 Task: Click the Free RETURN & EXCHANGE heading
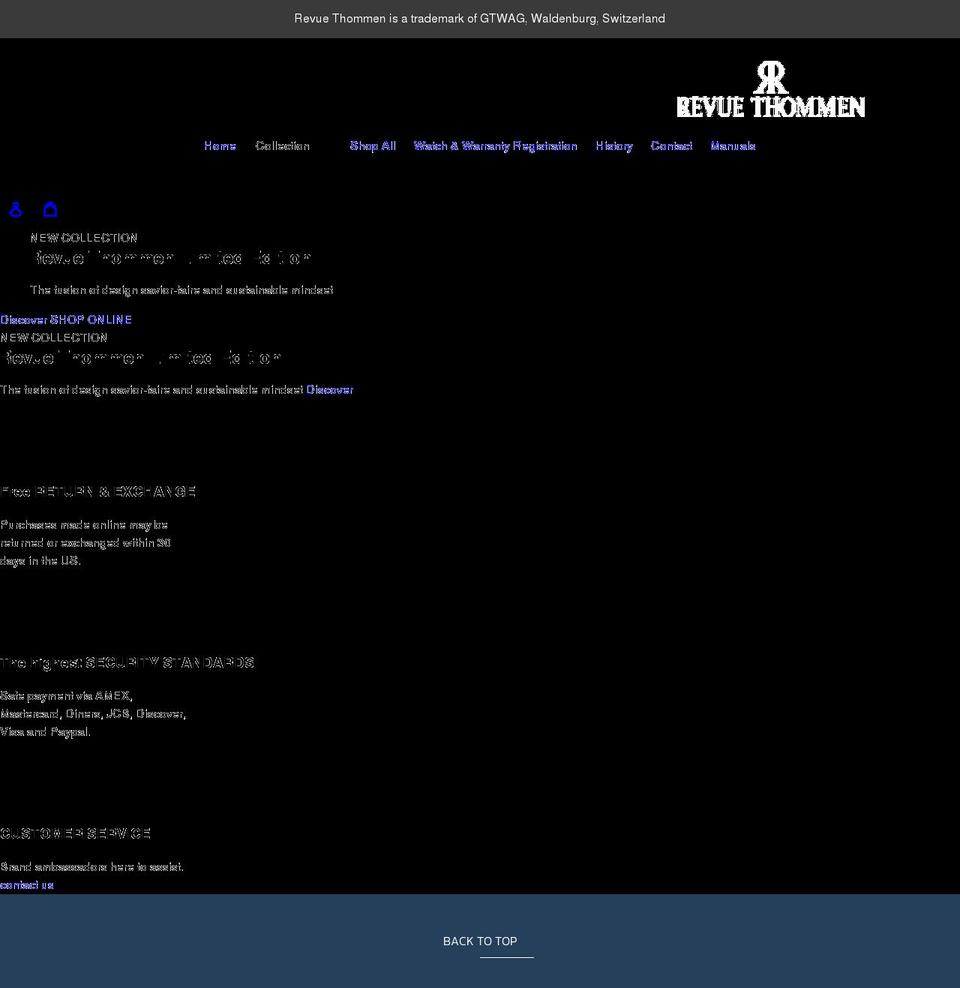[99, 492]
